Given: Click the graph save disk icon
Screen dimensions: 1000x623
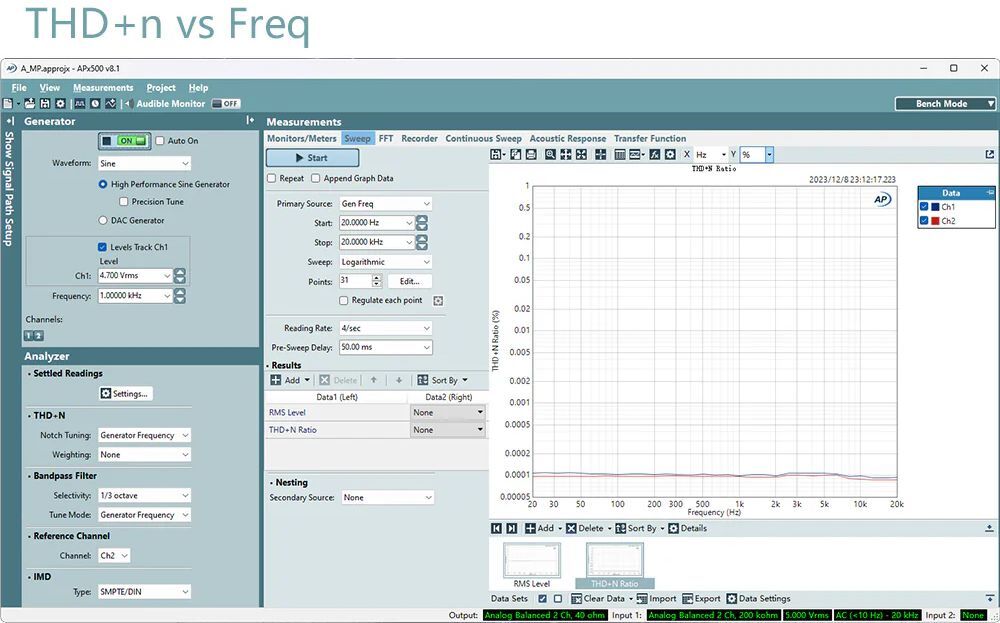Looking at the screenshot, I should pyautogui.click(x=497, y=154).
